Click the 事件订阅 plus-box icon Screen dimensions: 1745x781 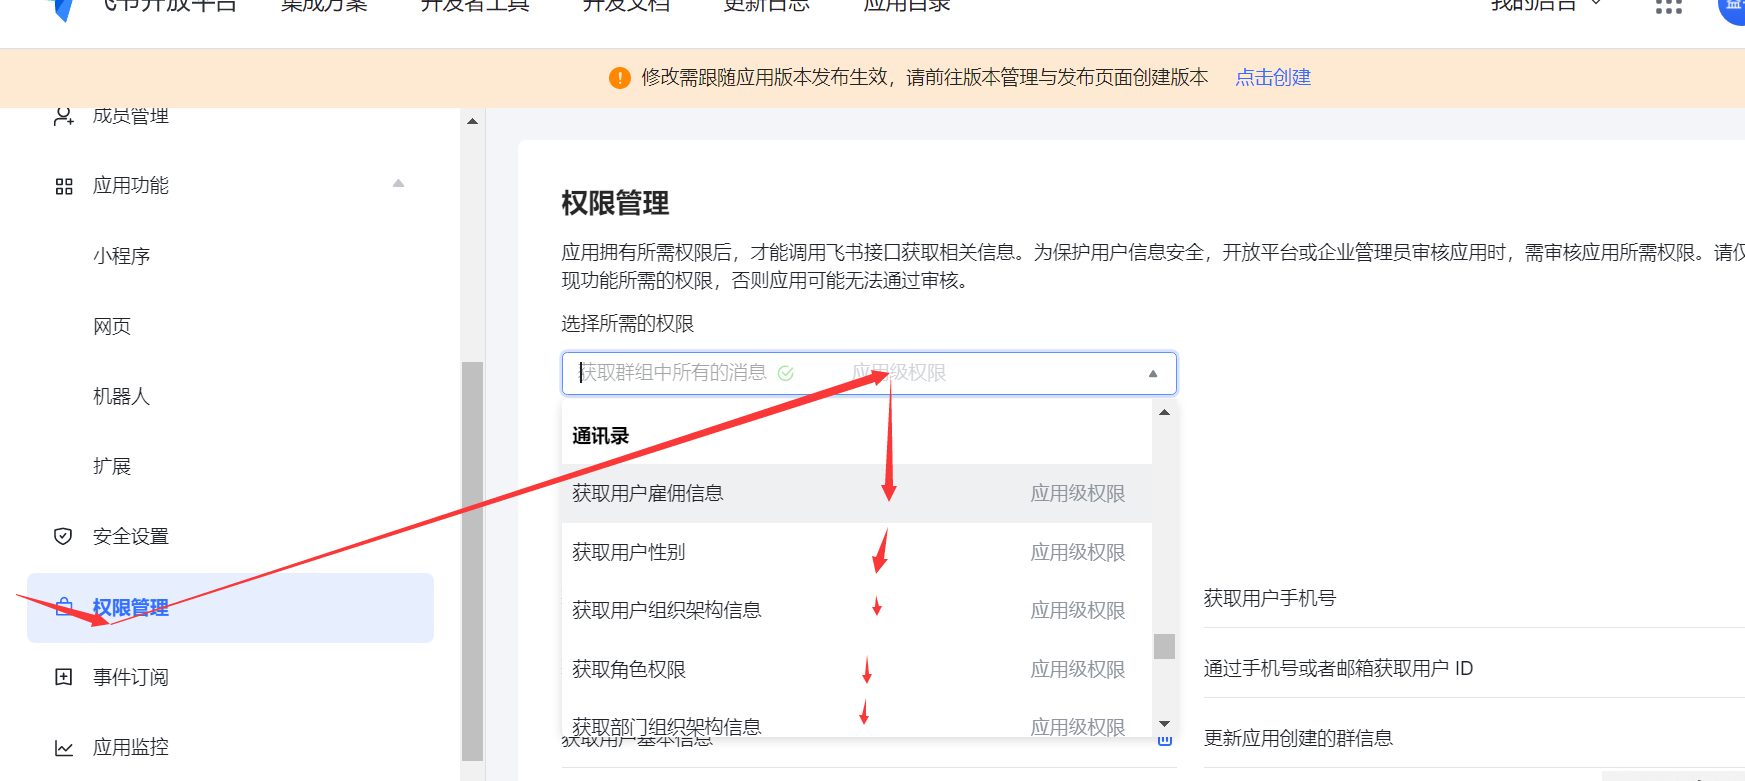tap(64, 677)
